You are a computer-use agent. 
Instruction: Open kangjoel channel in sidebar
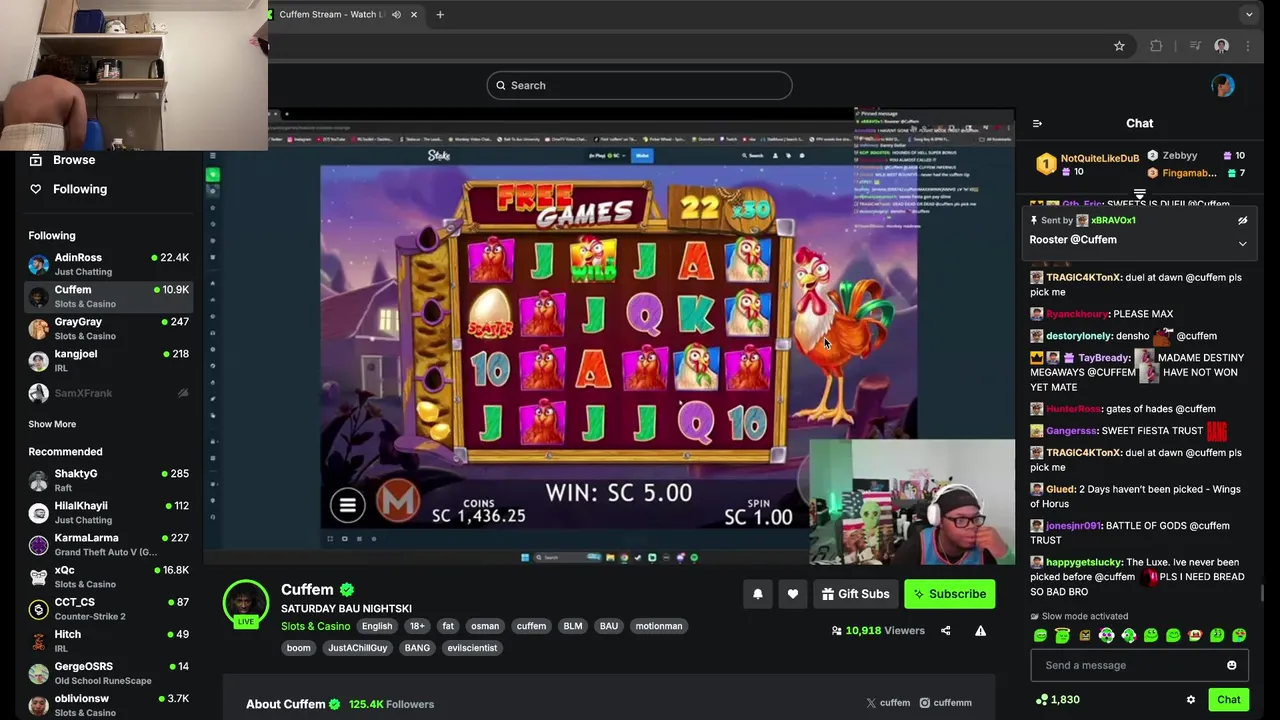108,360
